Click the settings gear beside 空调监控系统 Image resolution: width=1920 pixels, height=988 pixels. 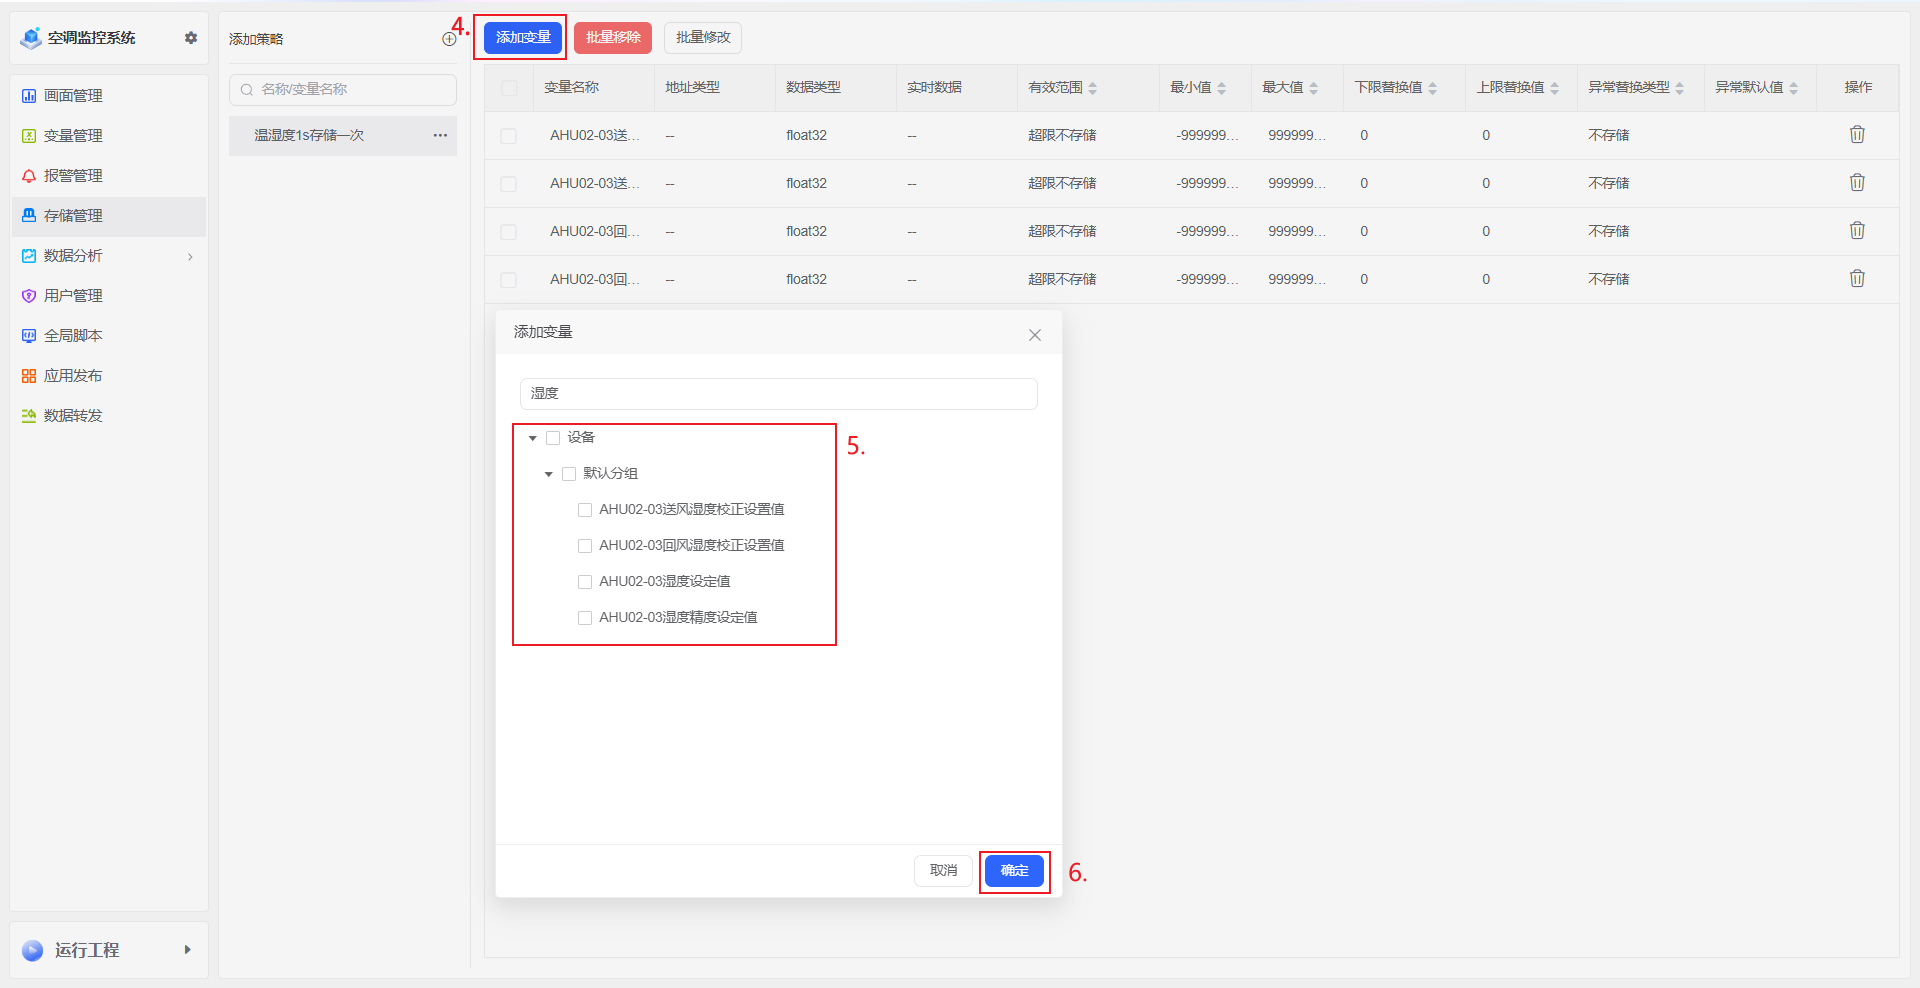[x=191, y=38]
